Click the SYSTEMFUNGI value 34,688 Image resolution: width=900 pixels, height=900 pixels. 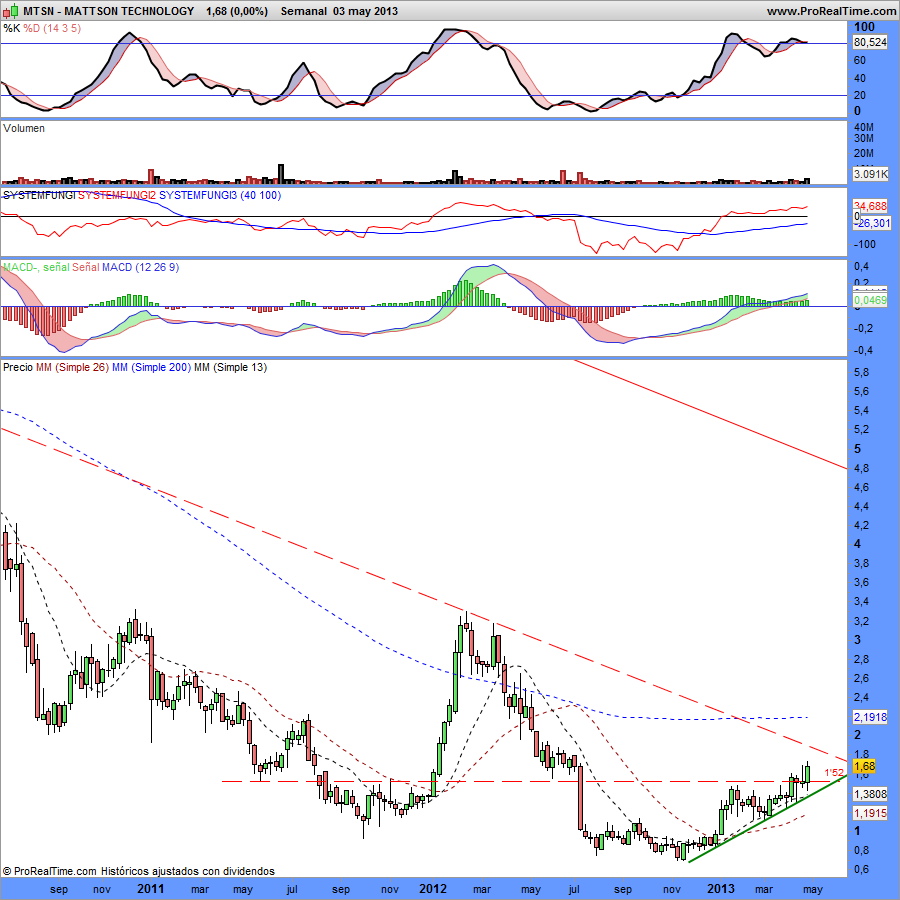pyautogui.click(x=870, y=206)
